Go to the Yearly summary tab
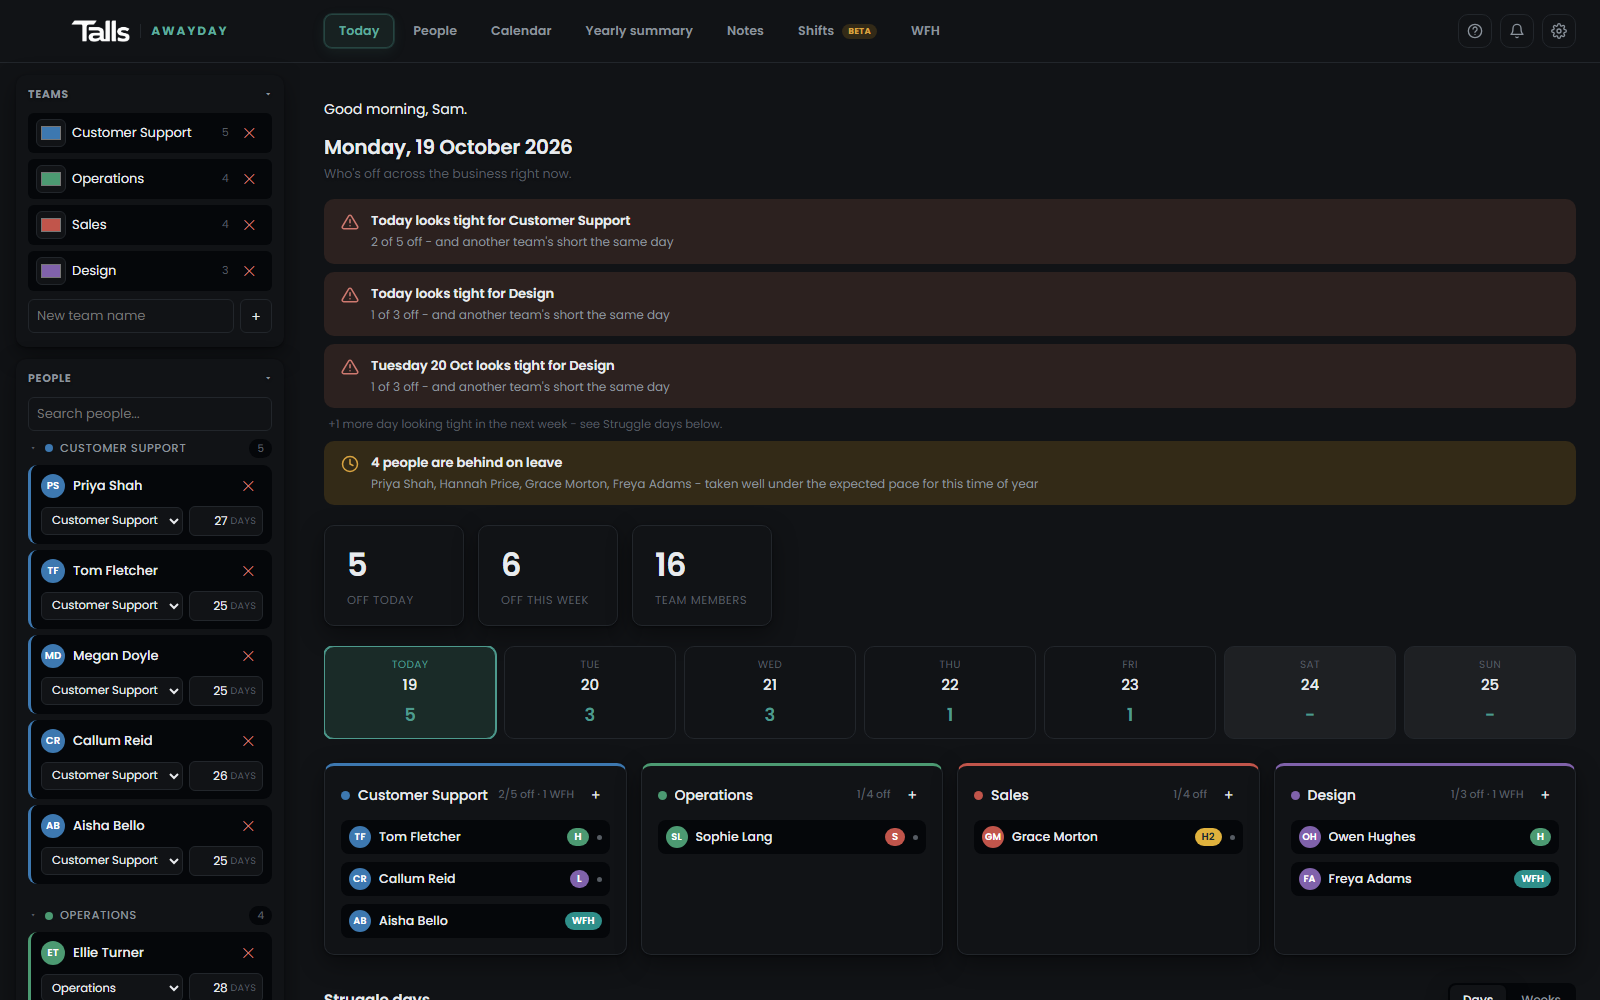This screenshot has height=1000, width=1600. coord(639,31)
